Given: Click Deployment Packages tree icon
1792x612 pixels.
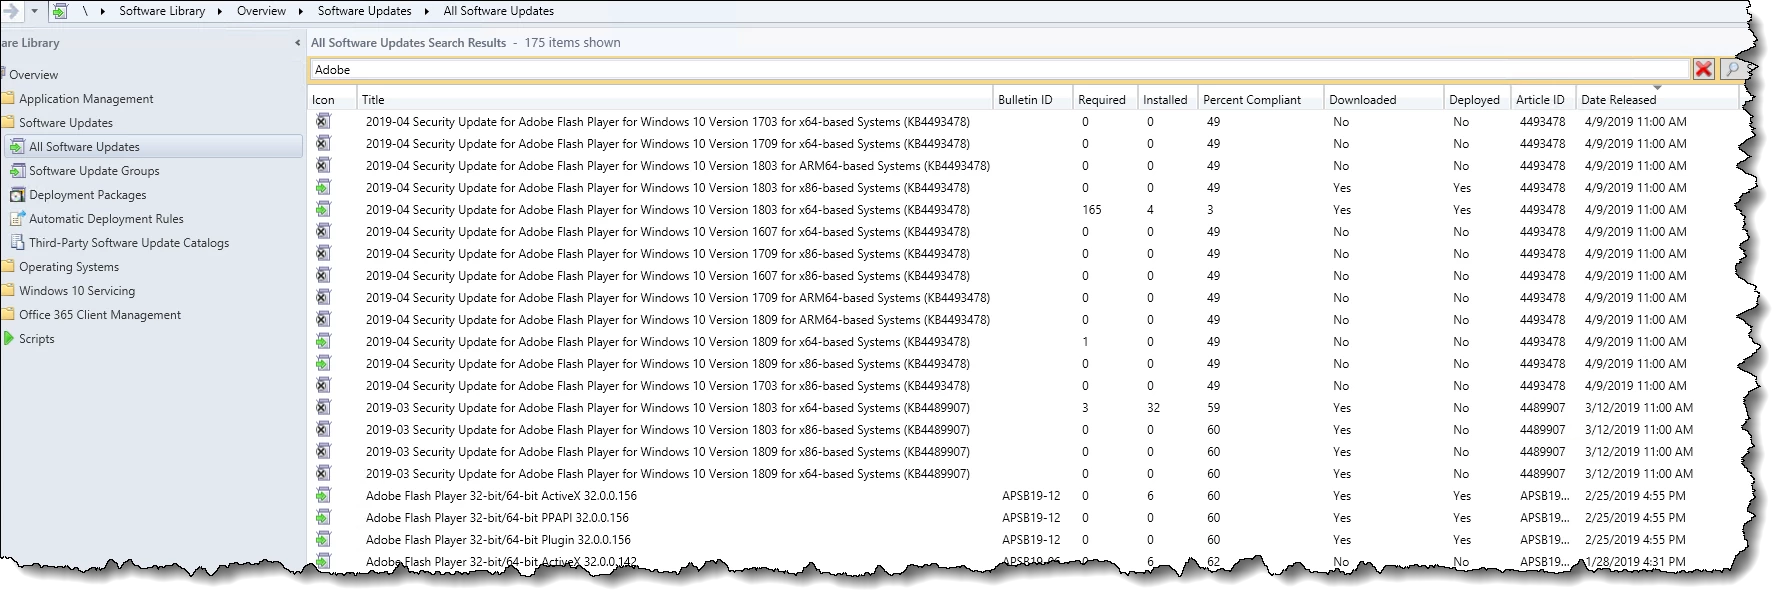Looking at the screenshot, I should (17, 195).
